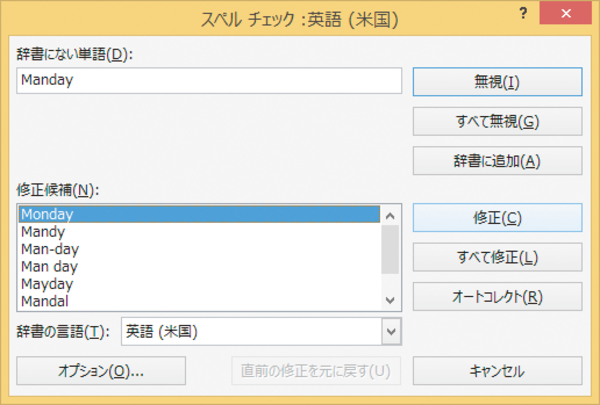Click inside the Manday word field
Viewport: 600px width, 405px height.
click(x=209, y=81)
